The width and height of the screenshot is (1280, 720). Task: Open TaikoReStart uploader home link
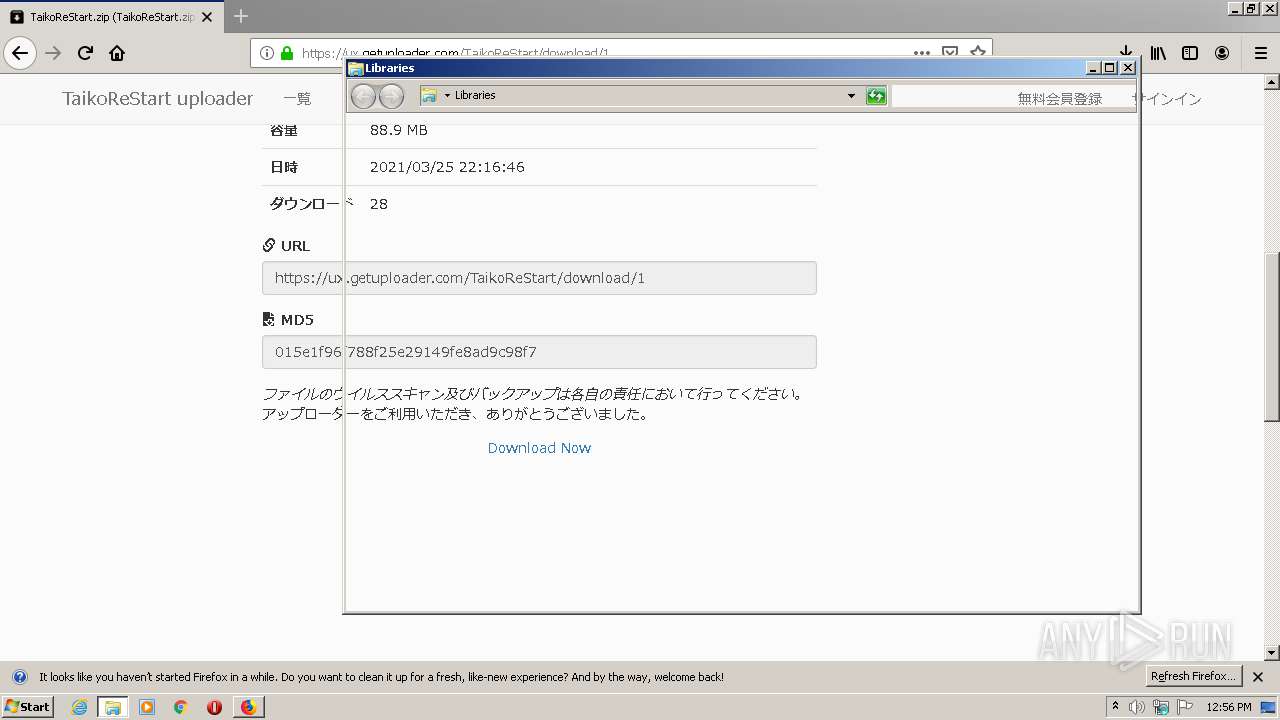coord(158,98)
